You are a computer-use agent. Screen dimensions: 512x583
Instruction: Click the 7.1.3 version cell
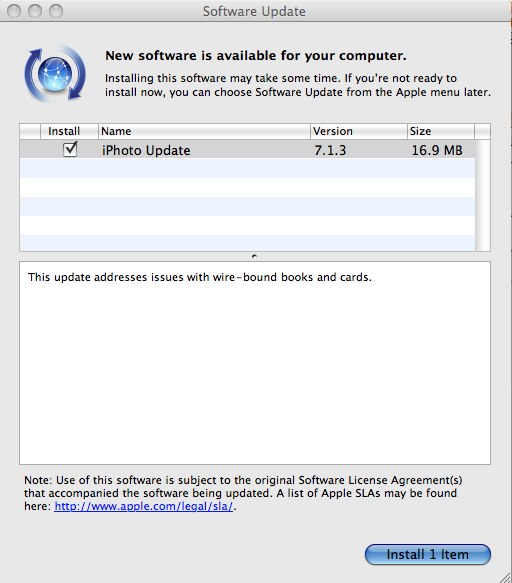click(x=330, y=150)
